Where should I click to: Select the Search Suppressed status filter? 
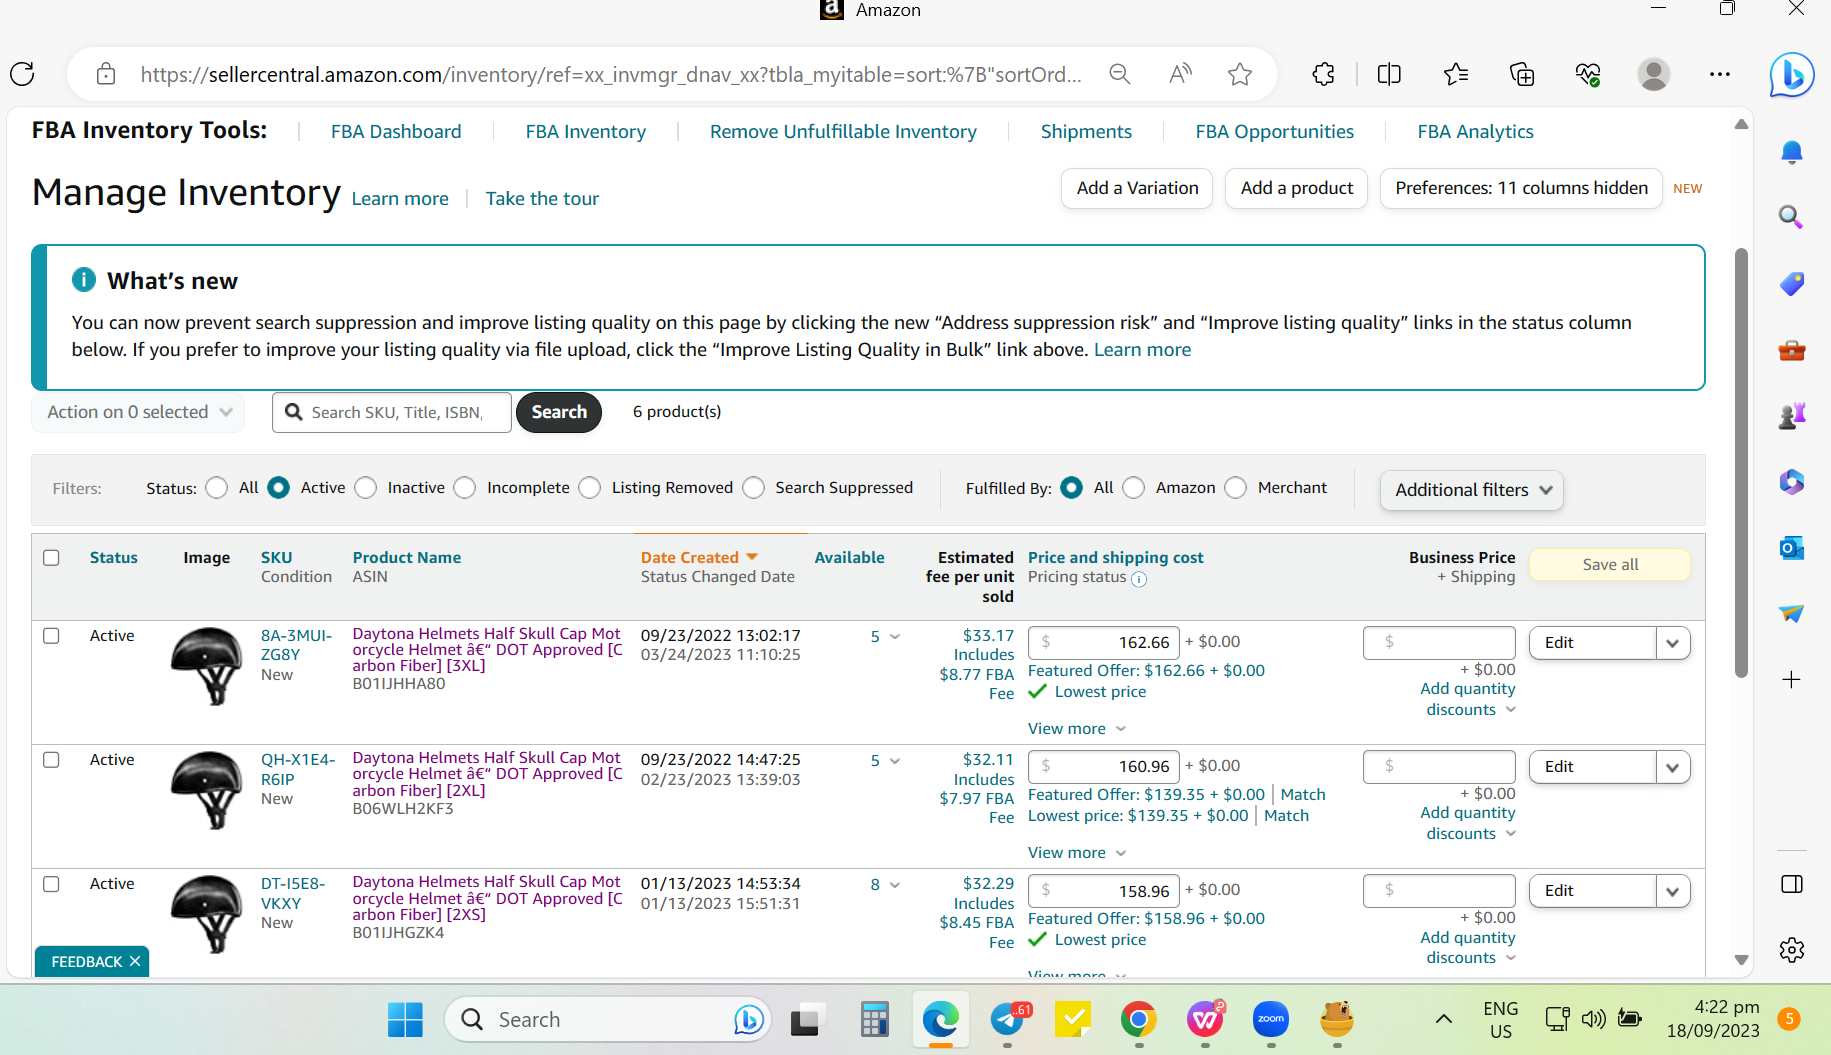[x=754, y=488]
